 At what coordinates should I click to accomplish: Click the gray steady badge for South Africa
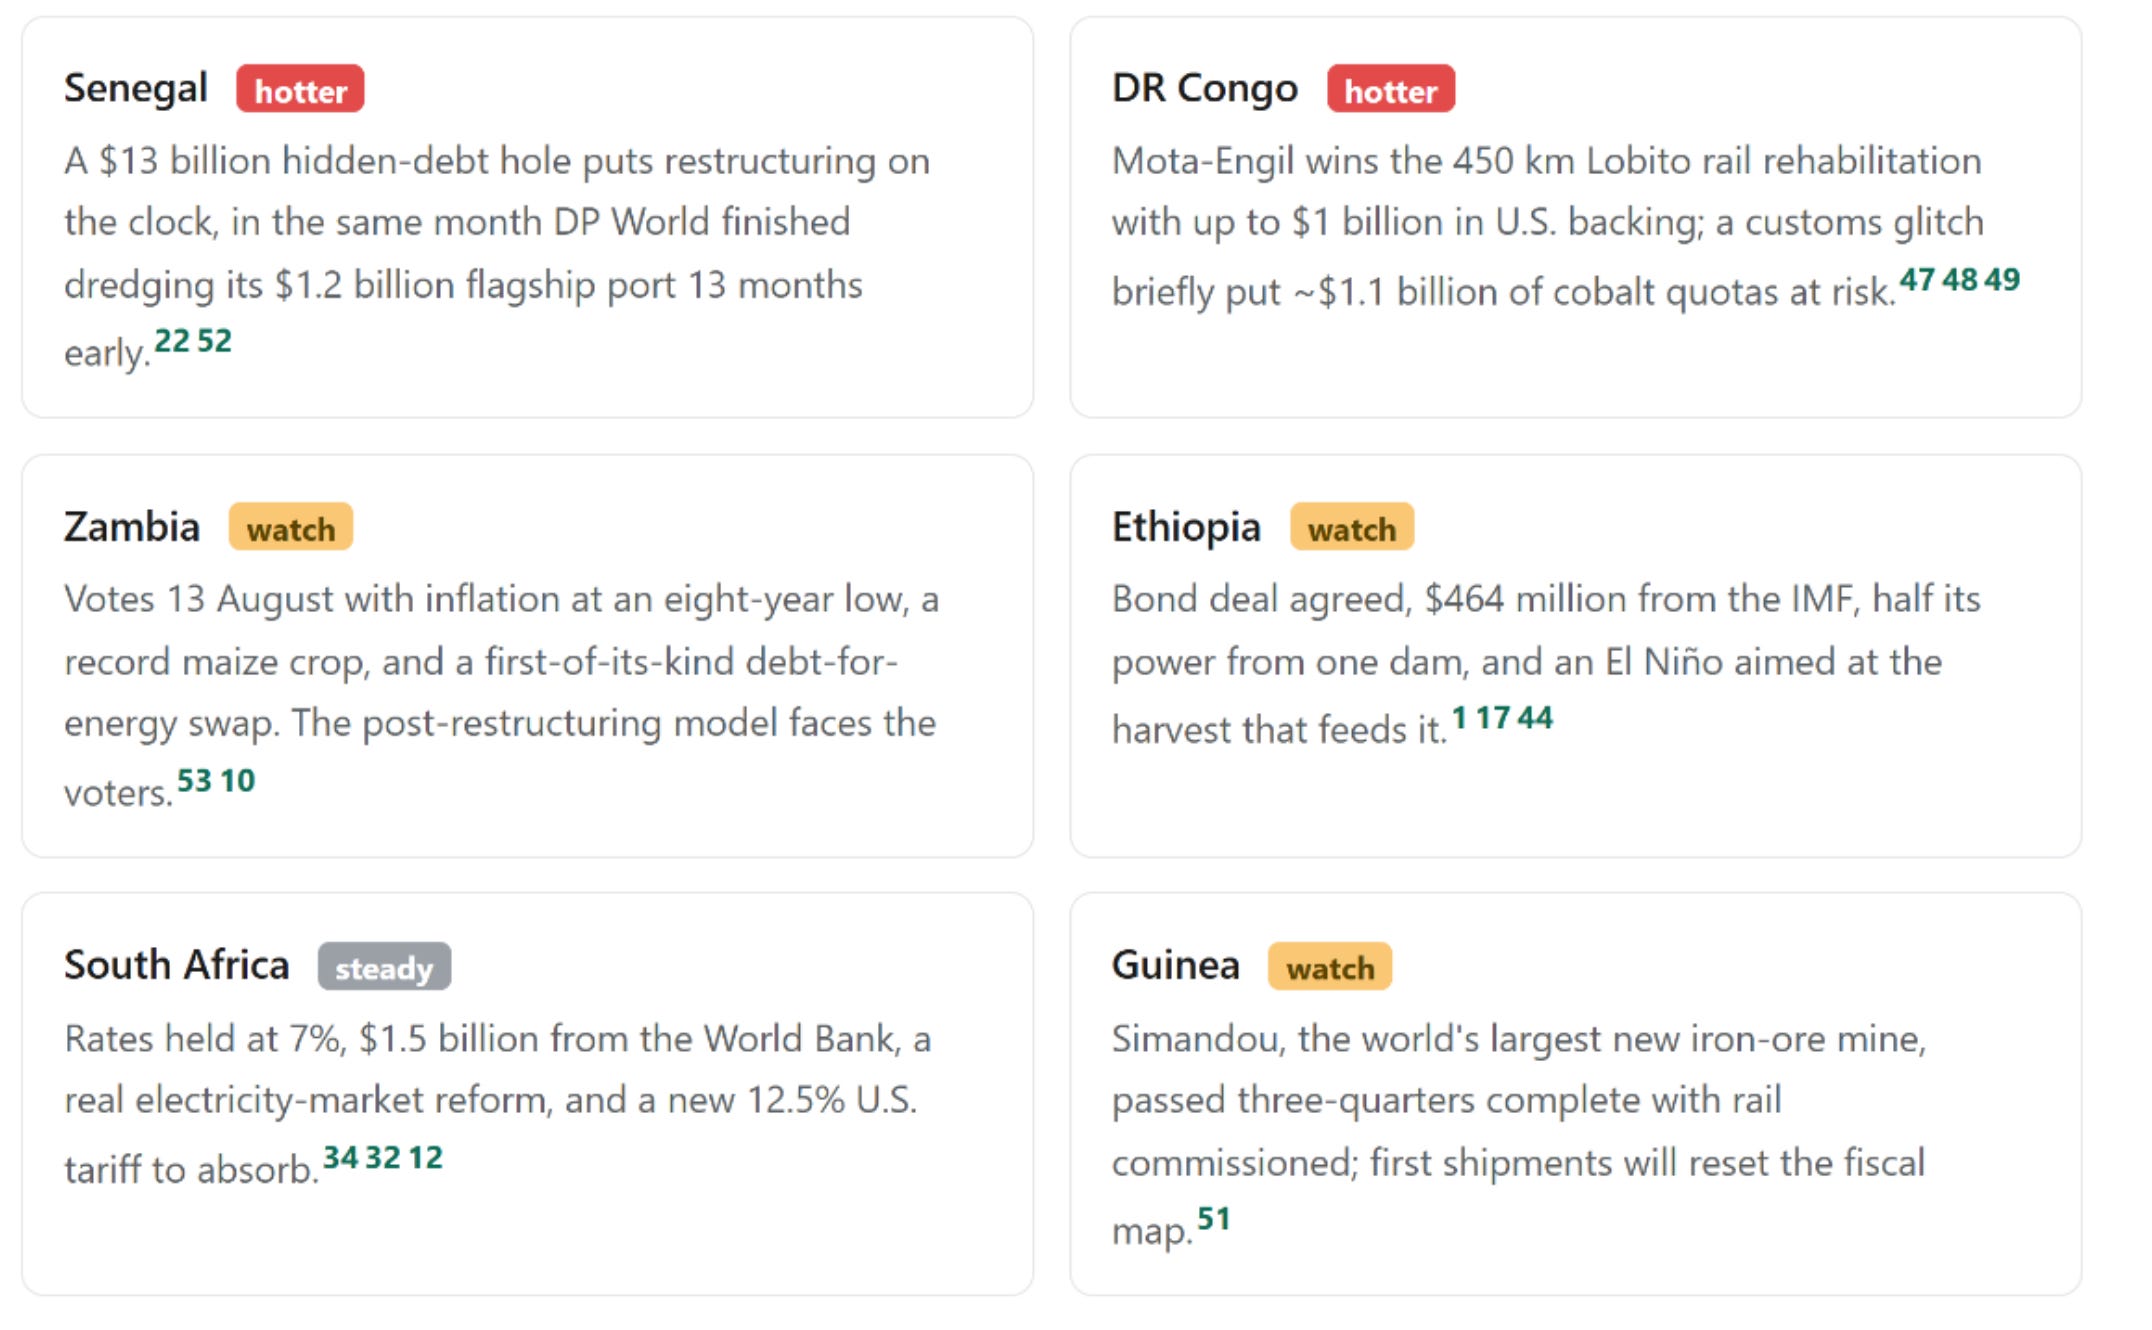click(x=384, y=967)
